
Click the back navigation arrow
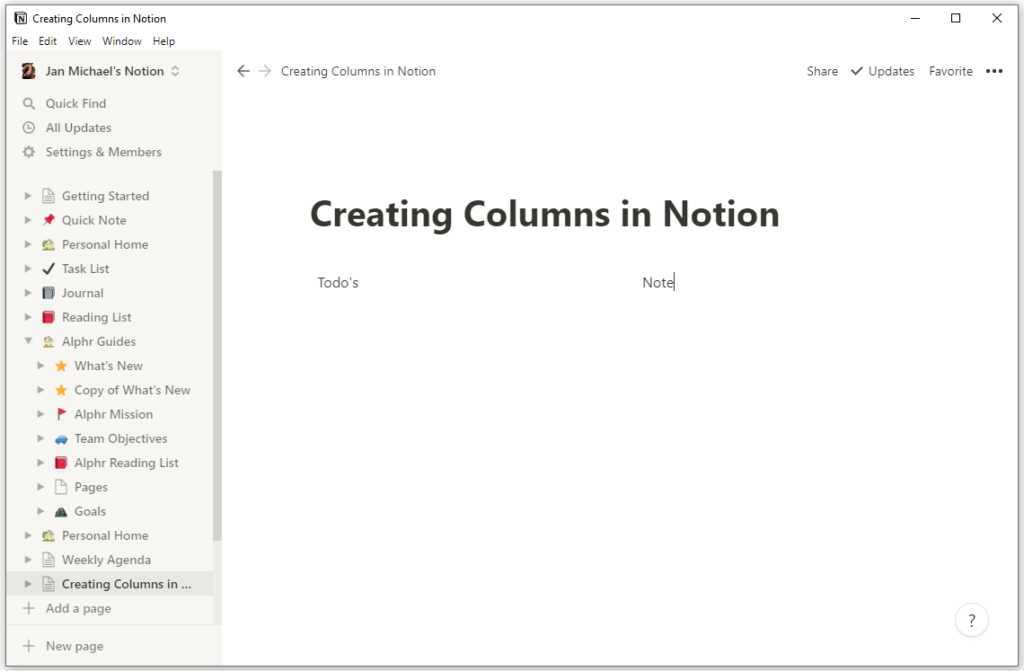pyautogui.click(x=243, y=71)
